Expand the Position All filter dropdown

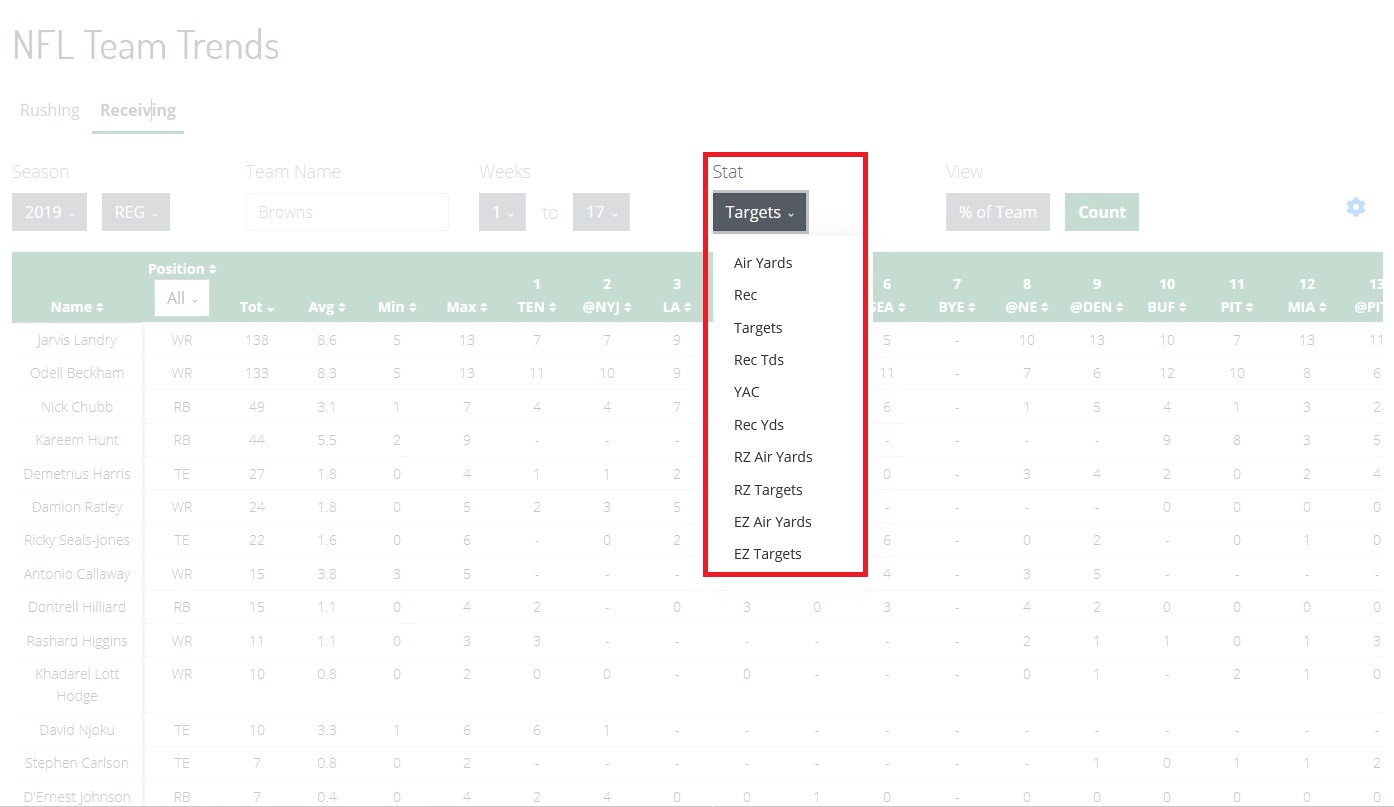pos(181,298)
